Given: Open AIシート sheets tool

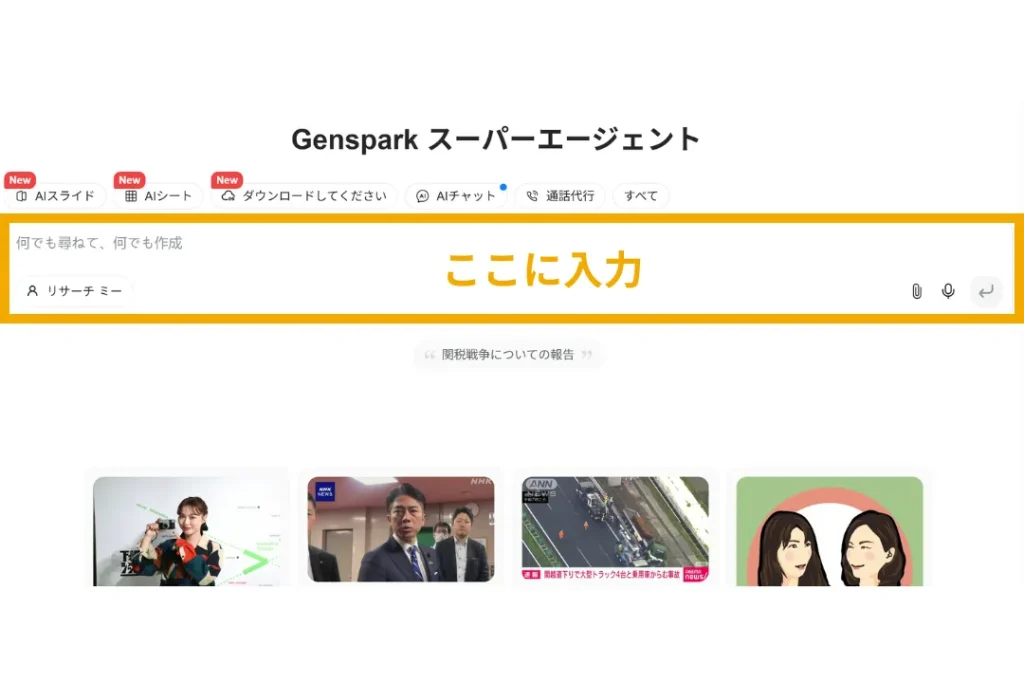Looking at the screenshot, I should point(159,196).
